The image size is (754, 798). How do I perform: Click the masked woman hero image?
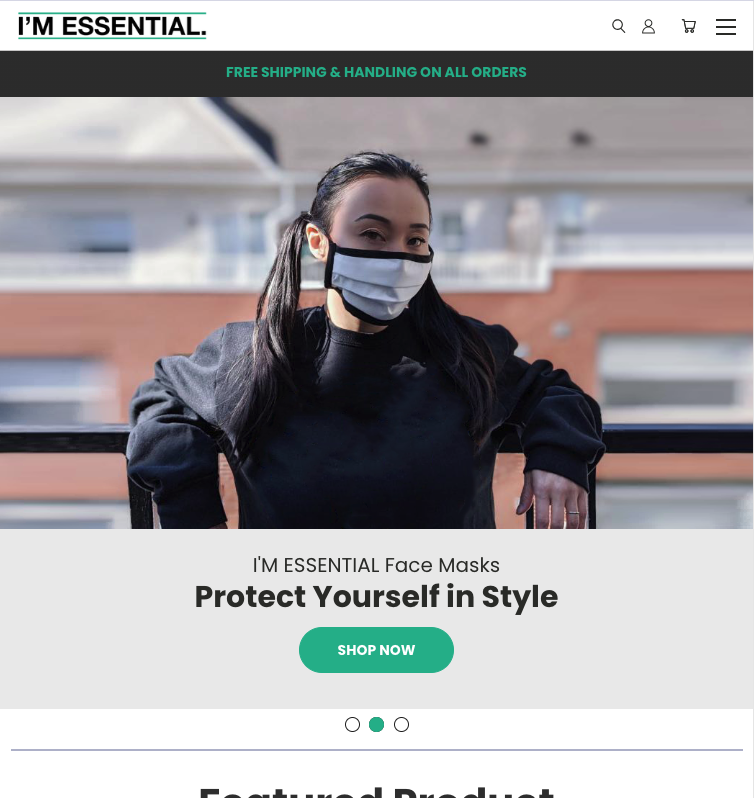coord(376,313)
